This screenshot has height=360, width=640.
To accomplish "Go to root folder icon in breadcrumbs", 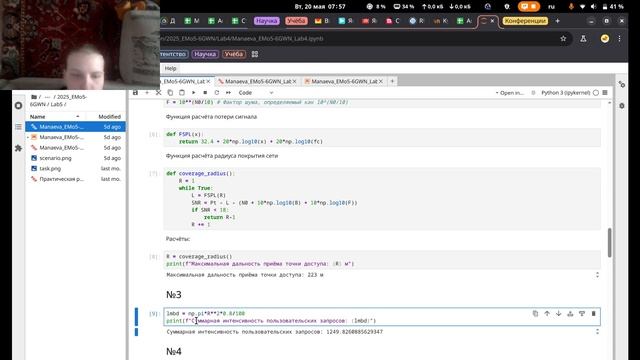I will coord(34,97).
